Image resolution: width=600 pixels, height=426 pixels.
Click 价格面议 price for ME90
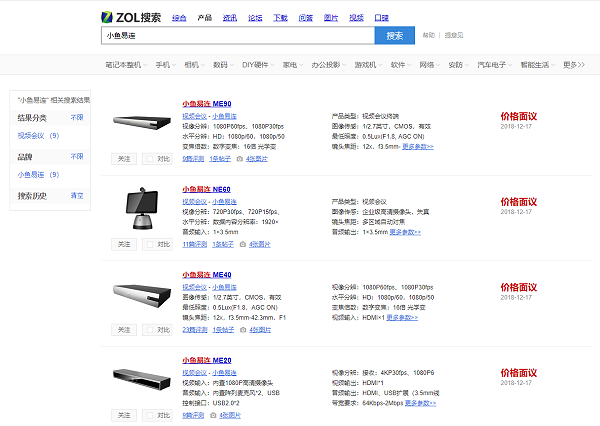tap(519, 116)
